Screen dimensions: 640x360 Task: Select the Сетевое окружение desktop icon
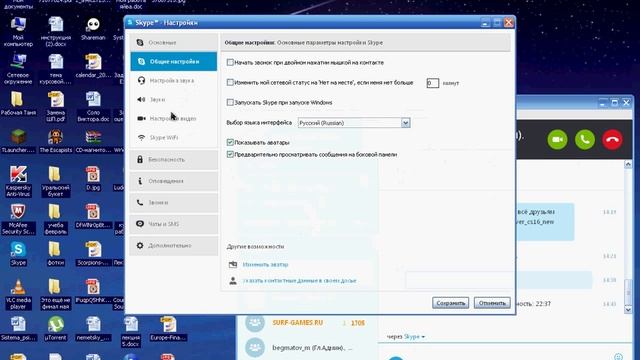tap(18, 69)
